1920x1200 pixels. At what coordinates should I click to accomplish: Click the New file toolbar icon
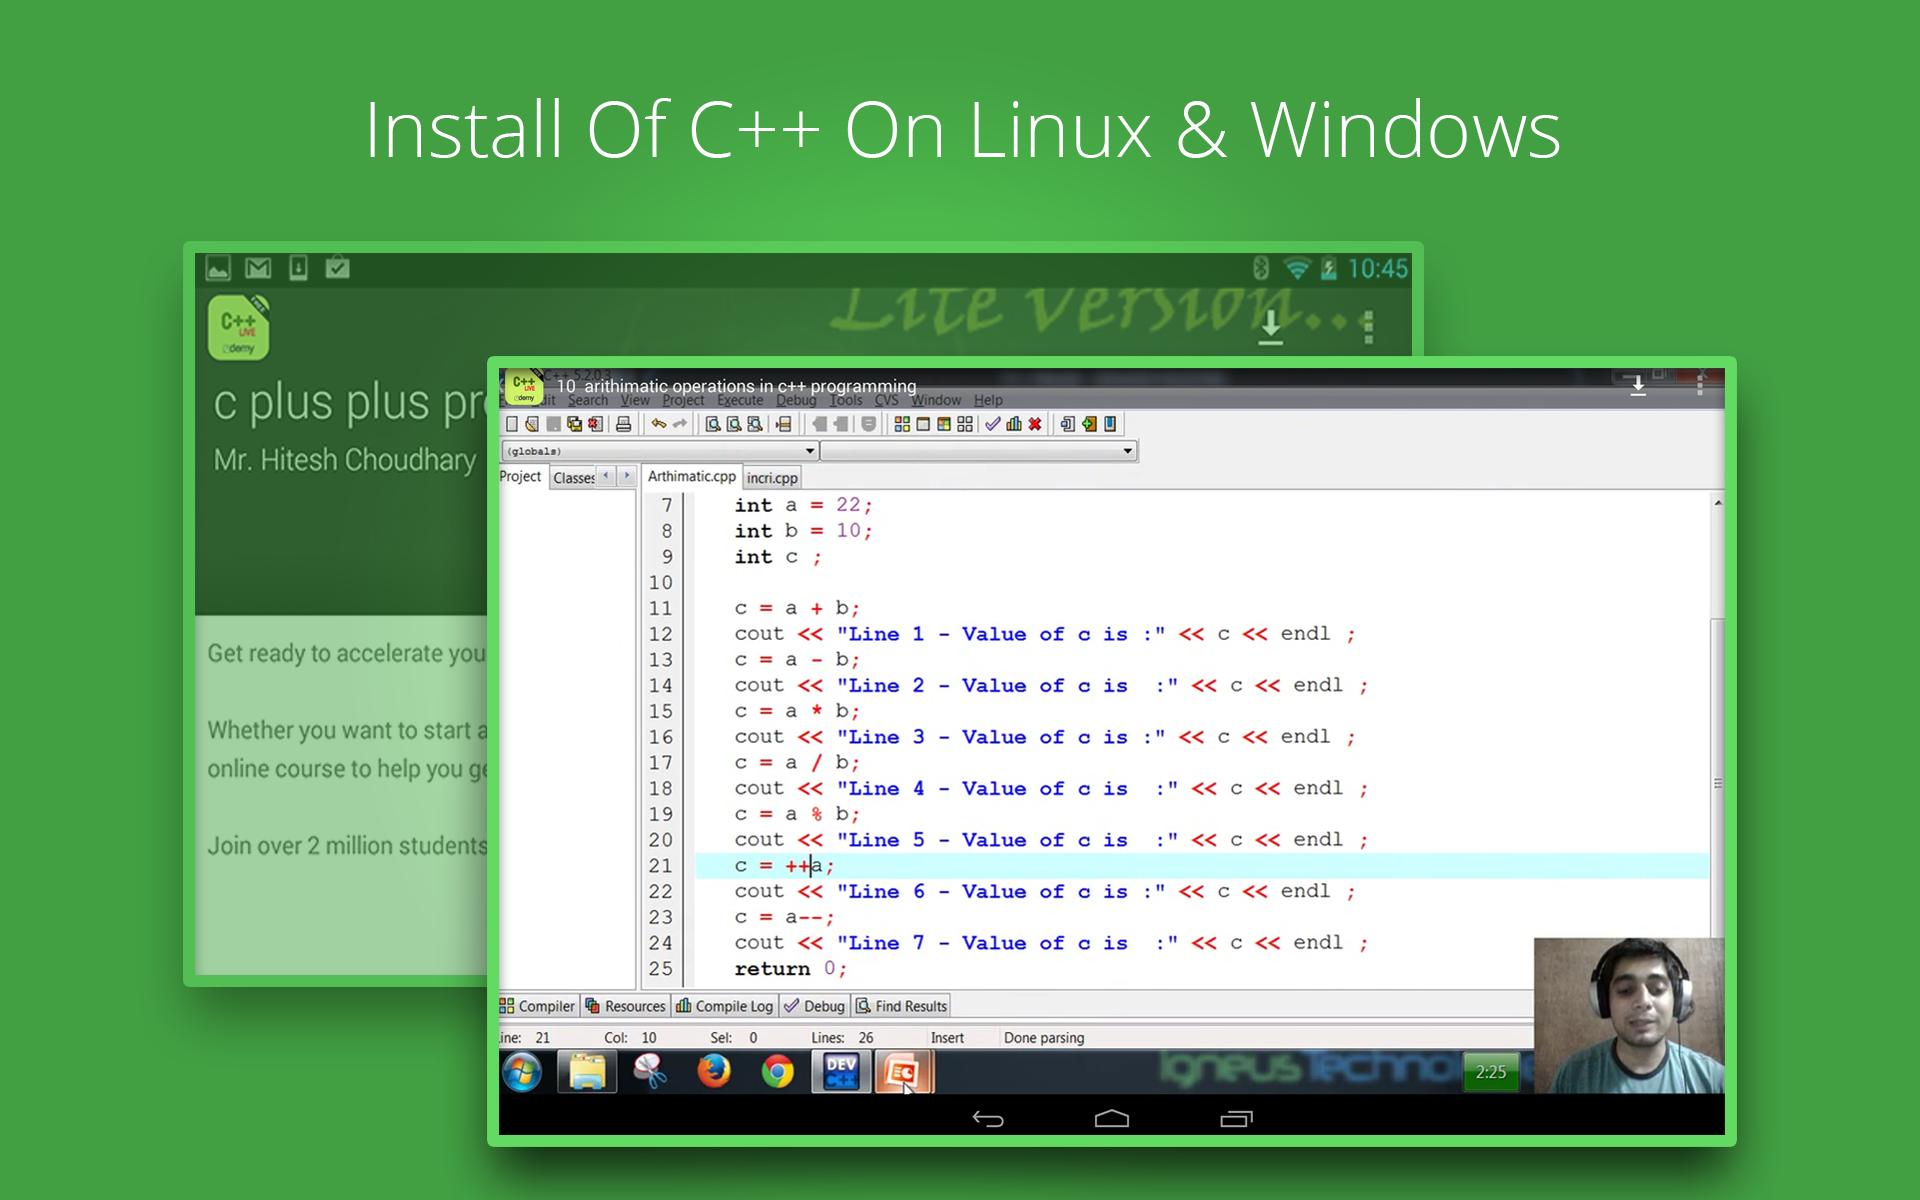[x=512, y=424]
